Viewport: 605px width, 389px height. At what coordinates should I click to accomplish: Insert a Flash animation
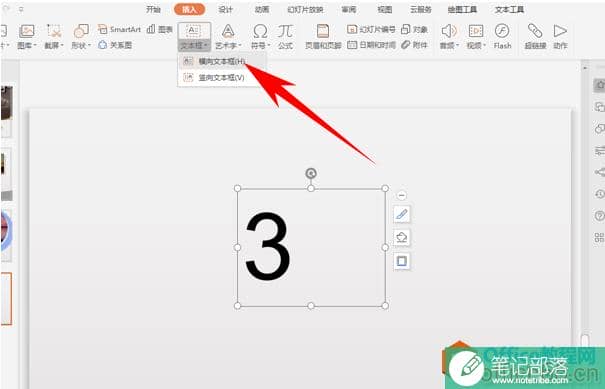tap(502, 36)
